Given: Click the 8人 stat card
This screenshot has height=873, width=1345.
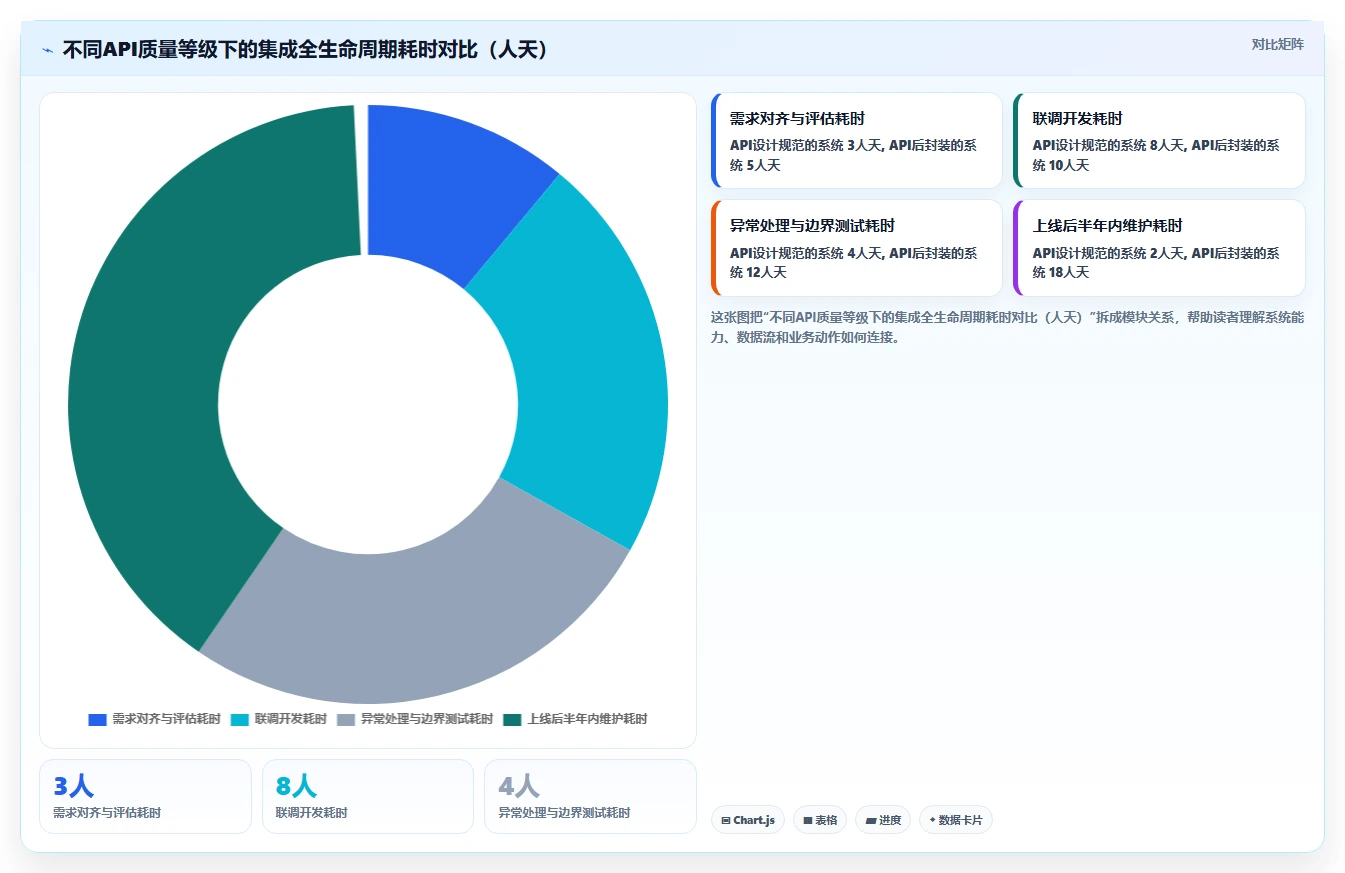Looking at the screenshot, I should point(368,796).
